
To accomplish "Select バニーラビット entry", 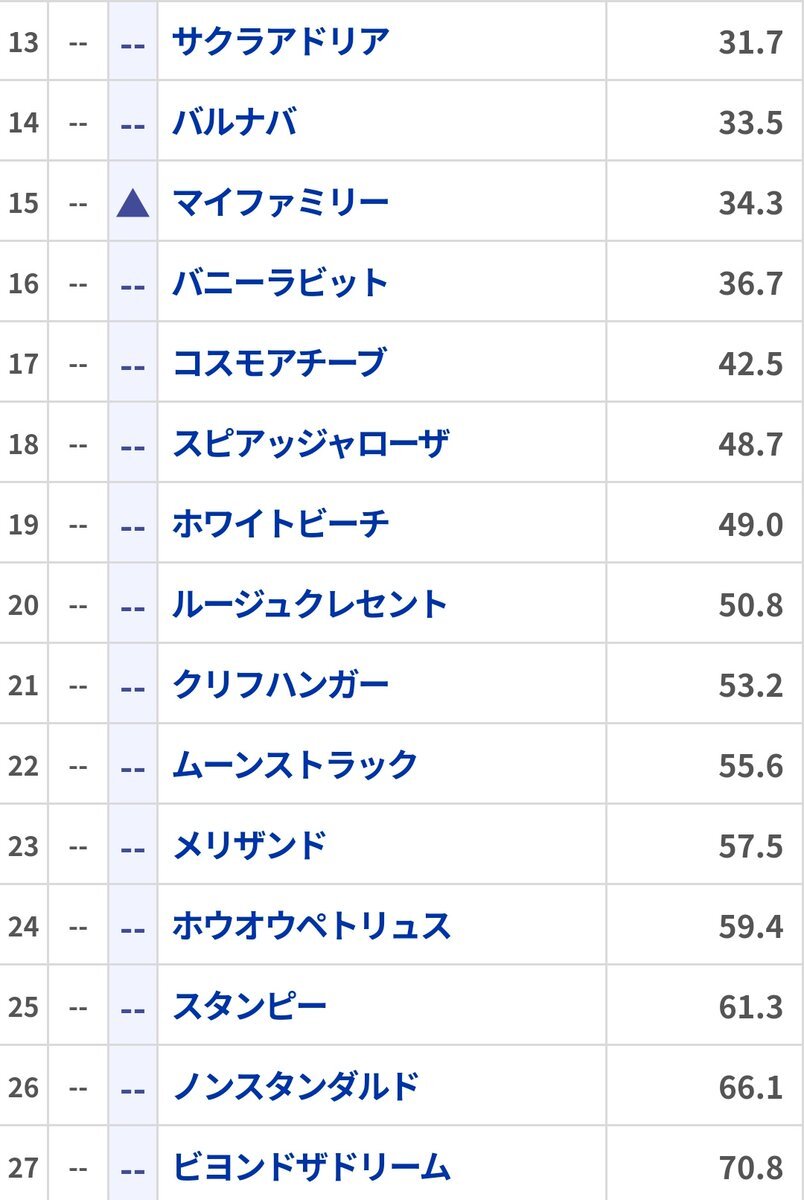I will pyautogui.click(x=281, y=283).
